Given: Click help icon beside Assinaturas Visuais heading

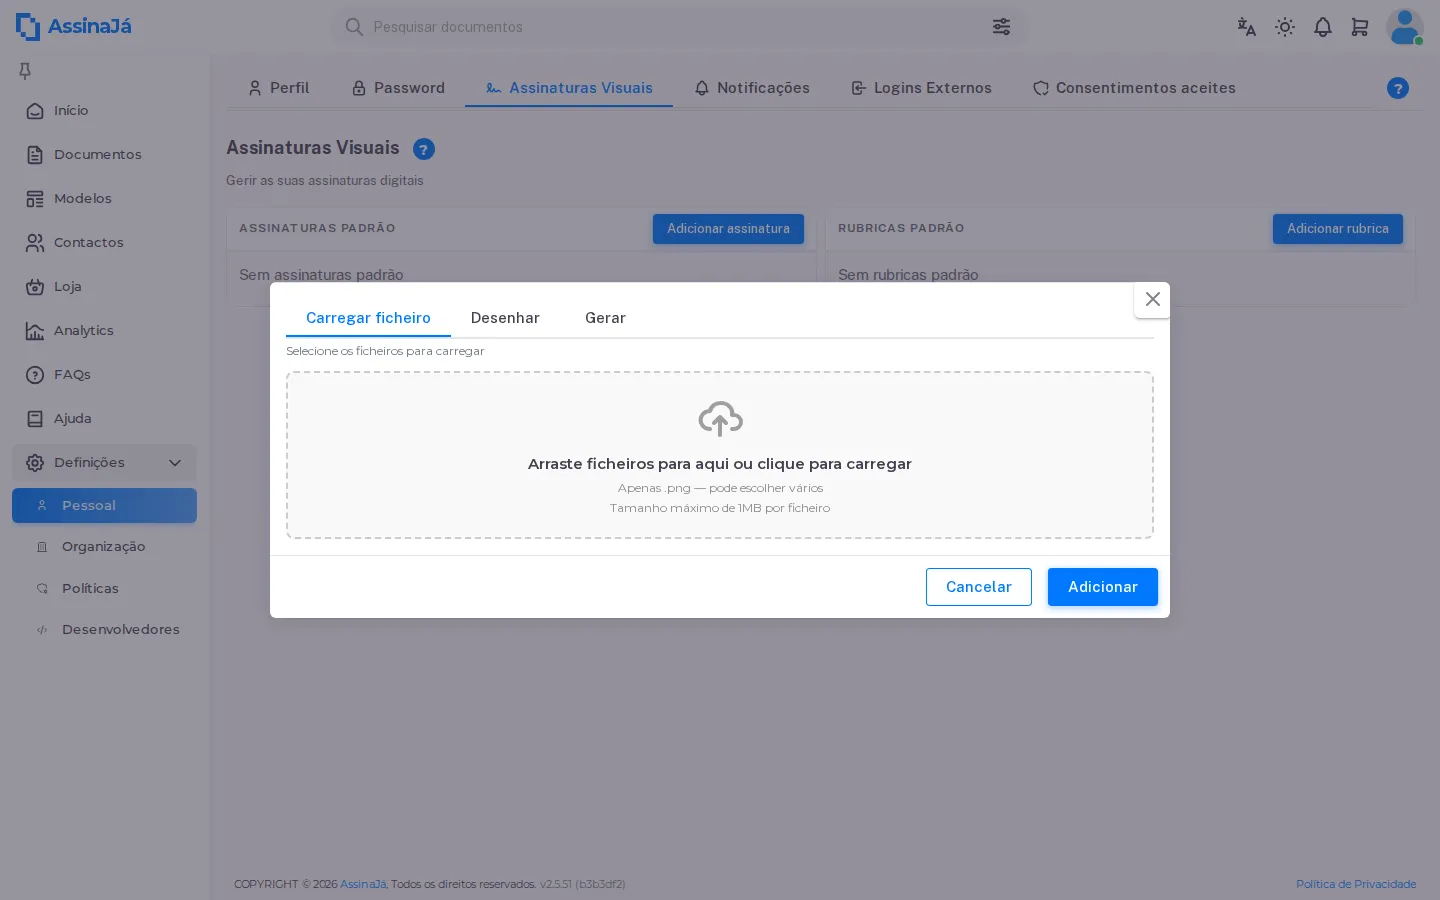Looking at the screenshot, I should 424,149.
